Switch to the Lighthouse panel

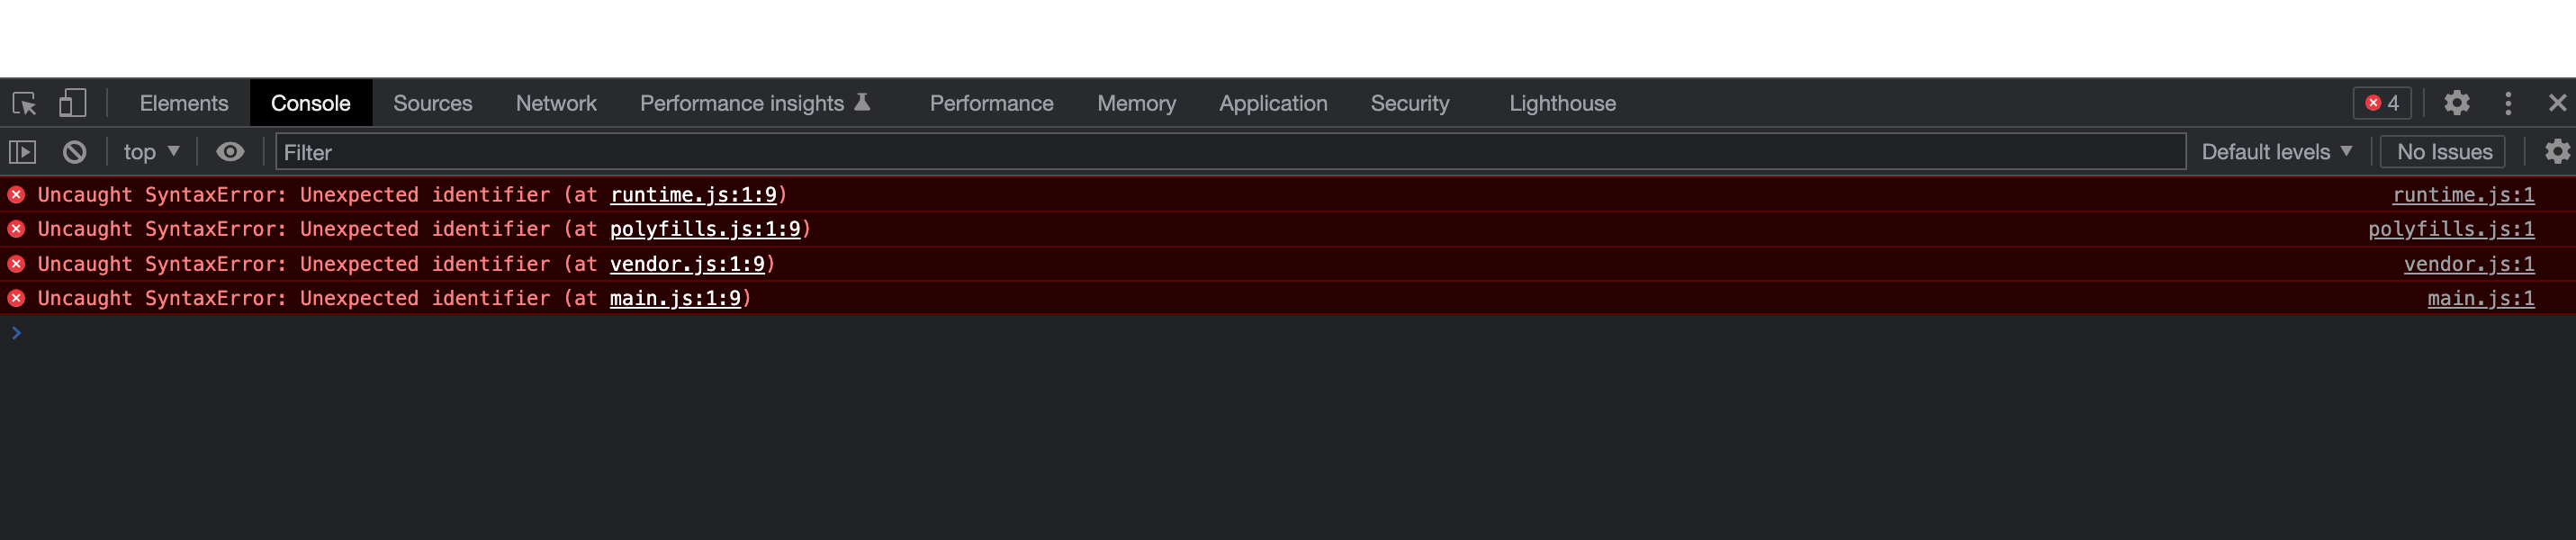pos(1562,103)
